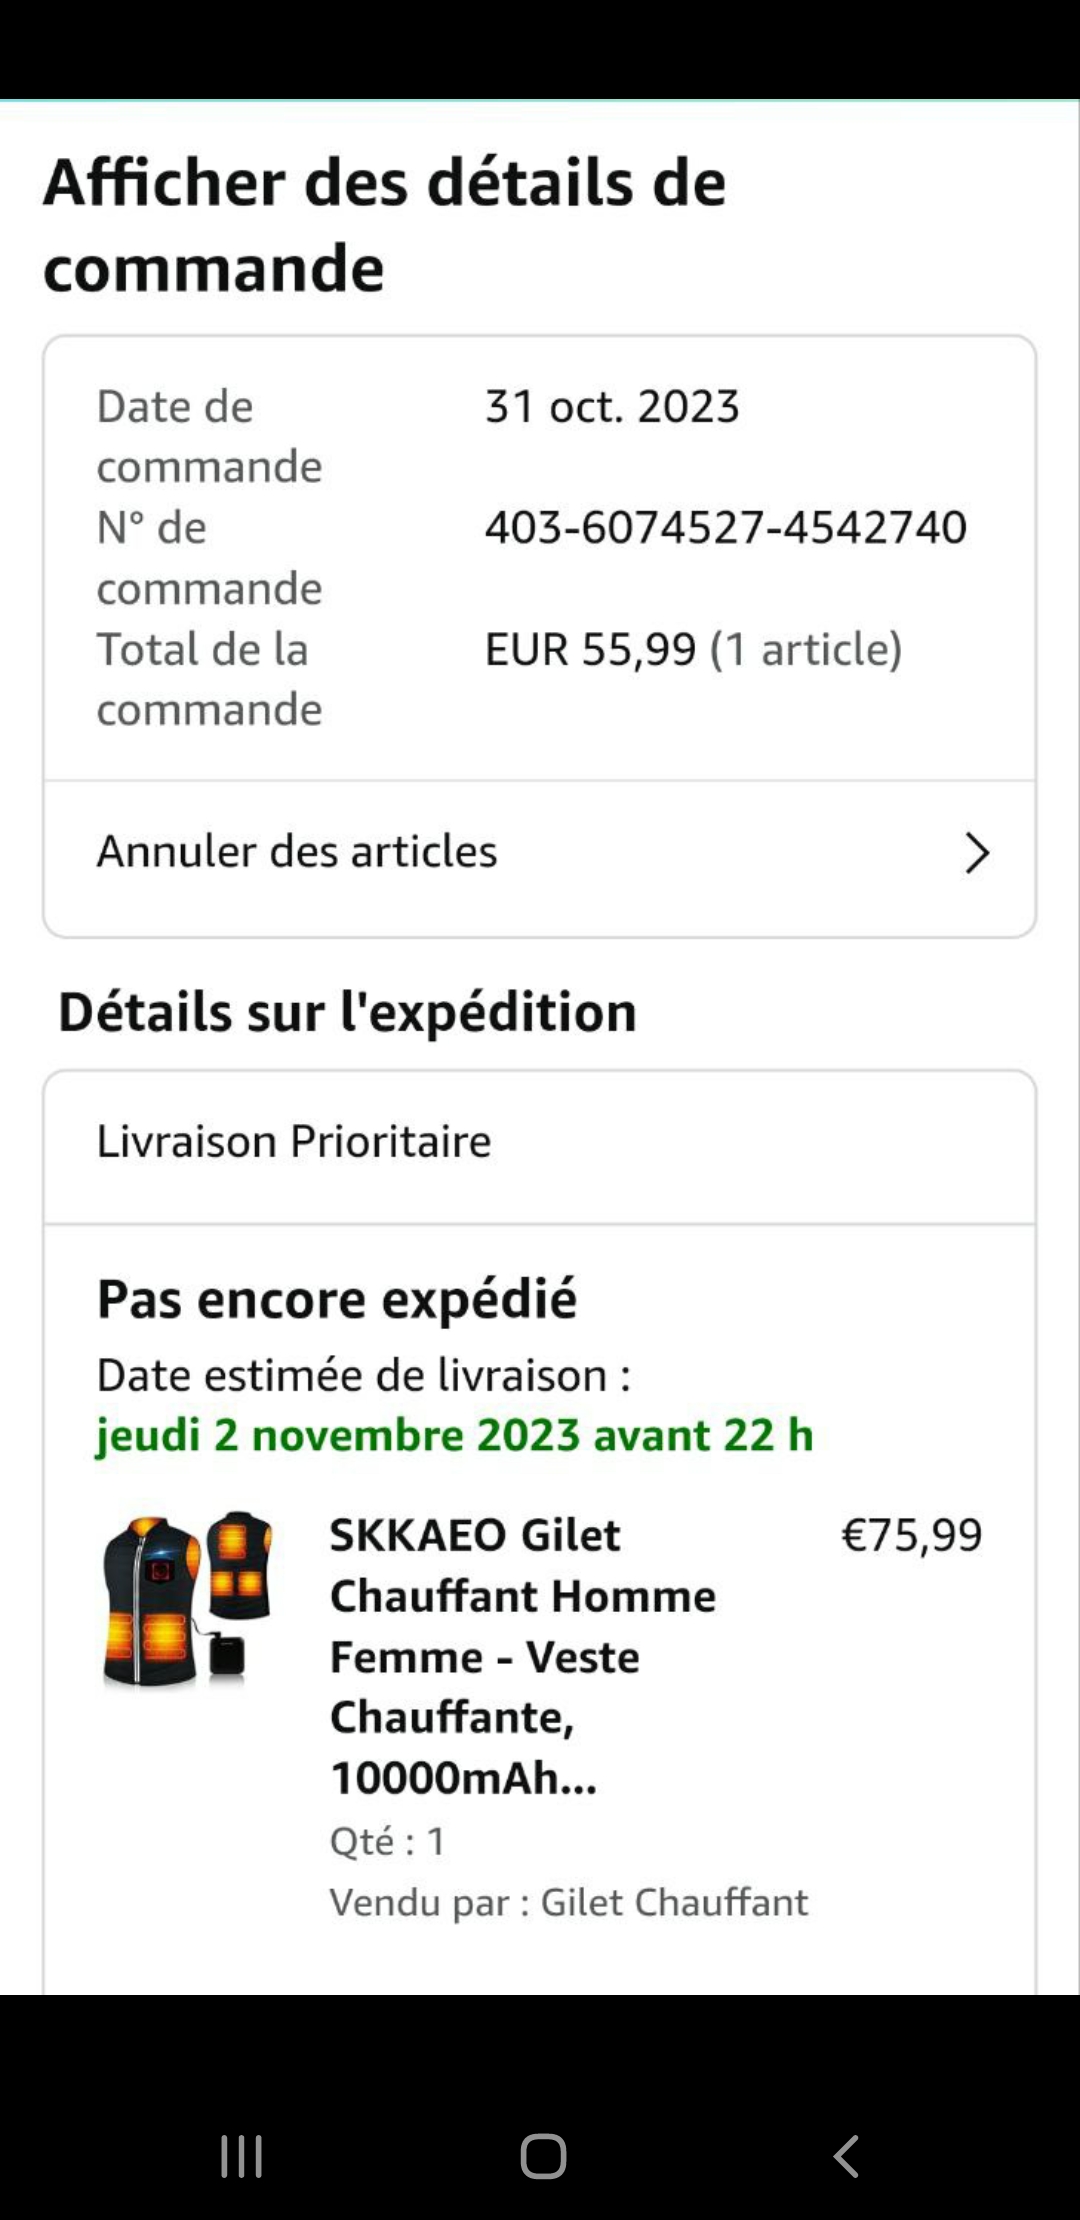Expand the Annuler des articles chevron
The width and height of the screenshot is (1080, 2220).
tap(976, 853)
